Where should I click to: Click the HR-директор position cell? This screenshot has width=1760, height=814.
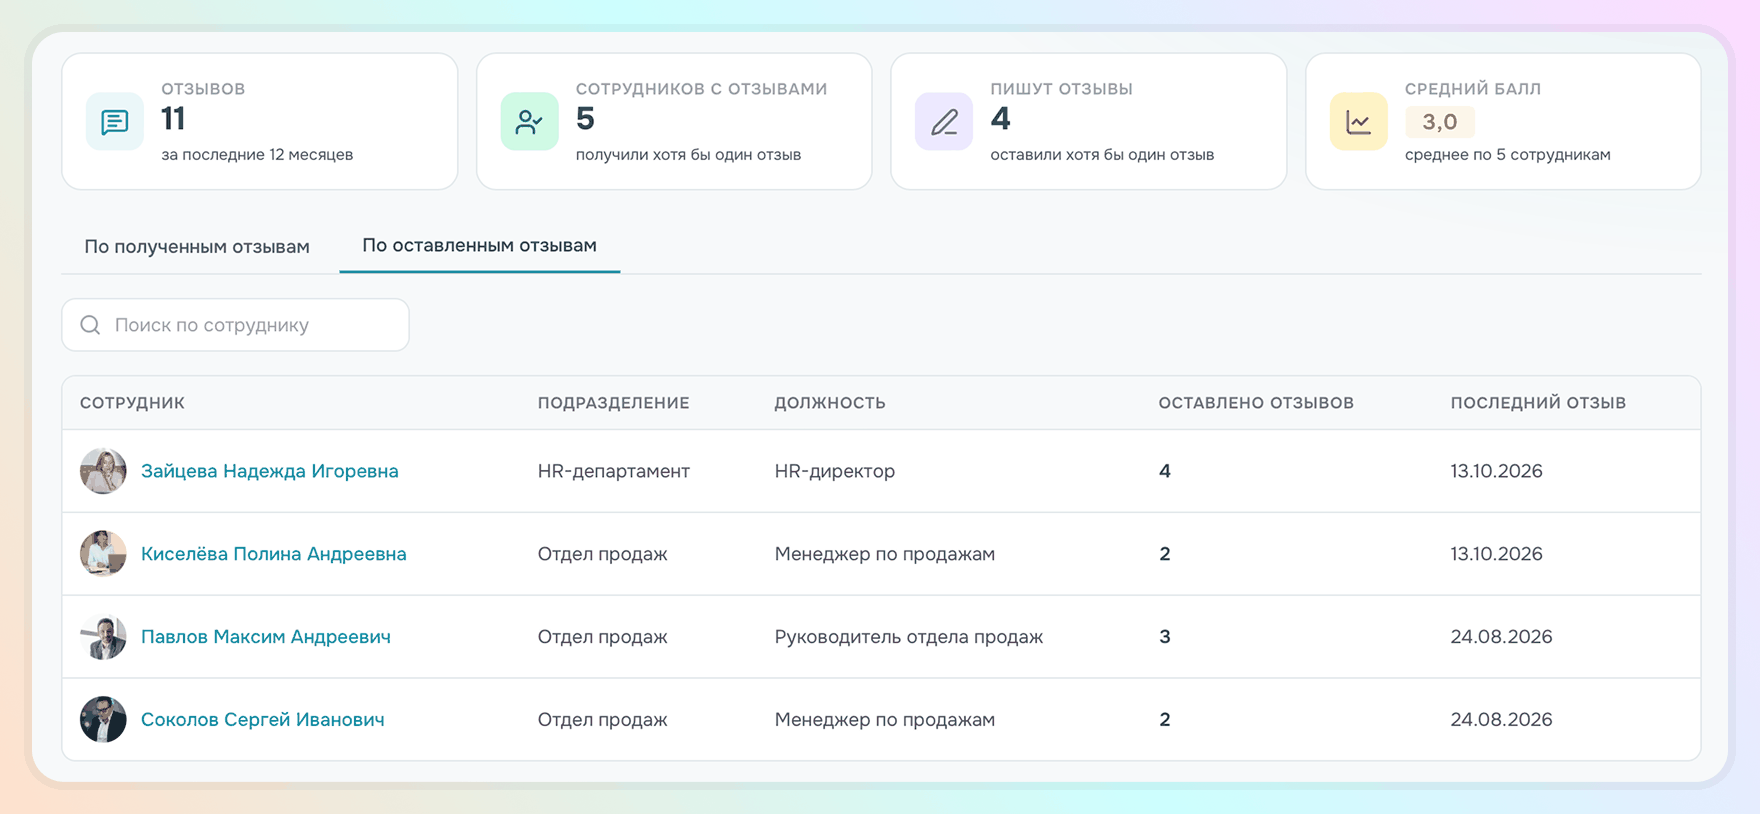[x=835, y=471]
